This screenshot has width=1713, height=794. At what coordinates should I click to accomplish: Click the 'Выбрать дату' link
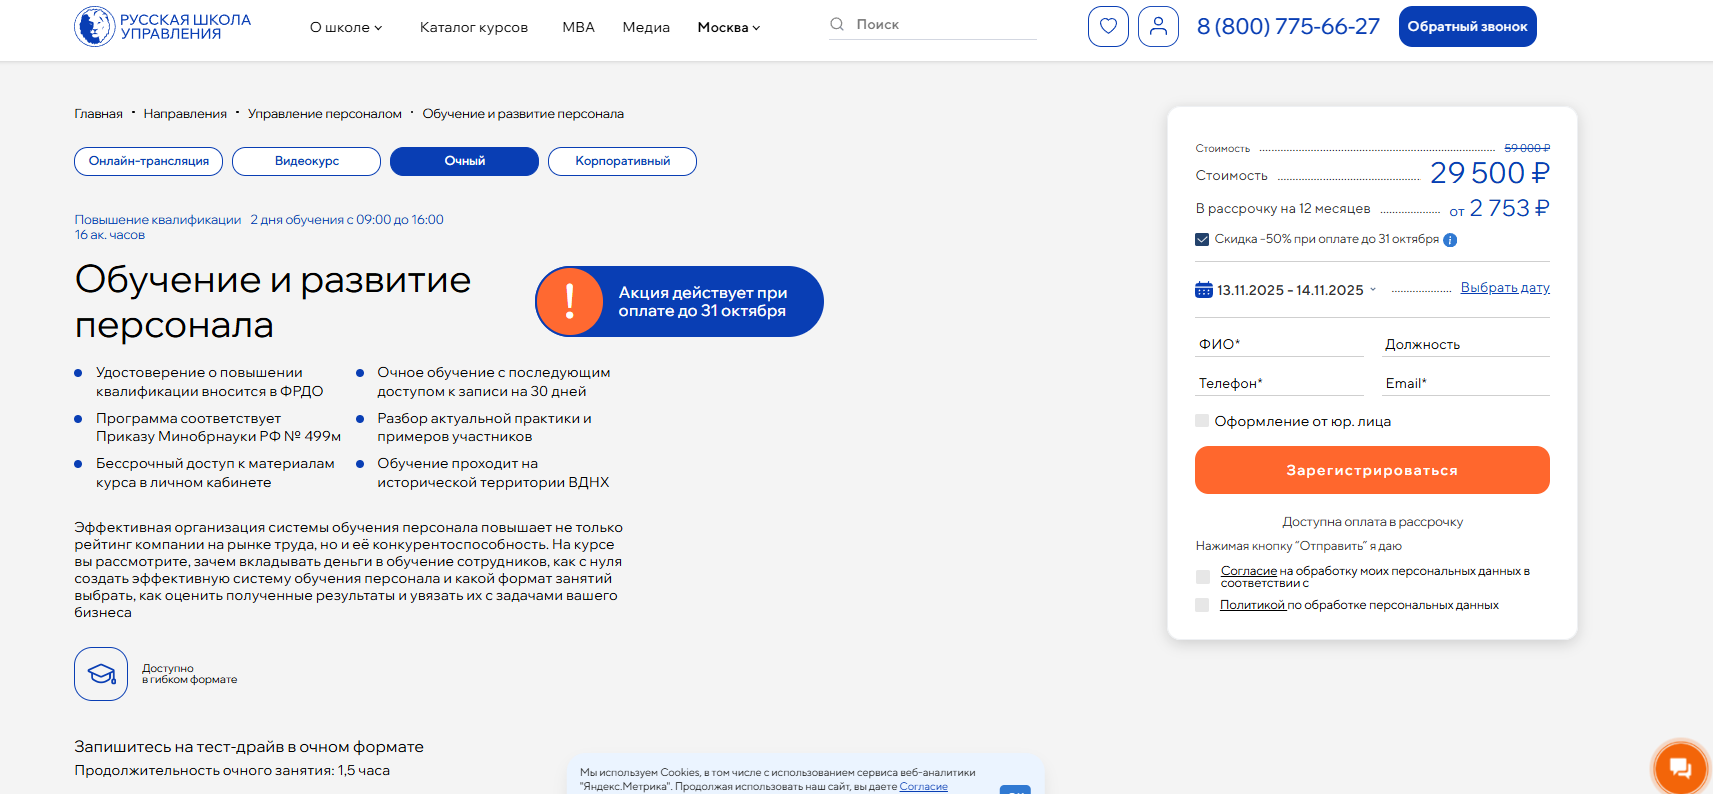(1504, 288)
